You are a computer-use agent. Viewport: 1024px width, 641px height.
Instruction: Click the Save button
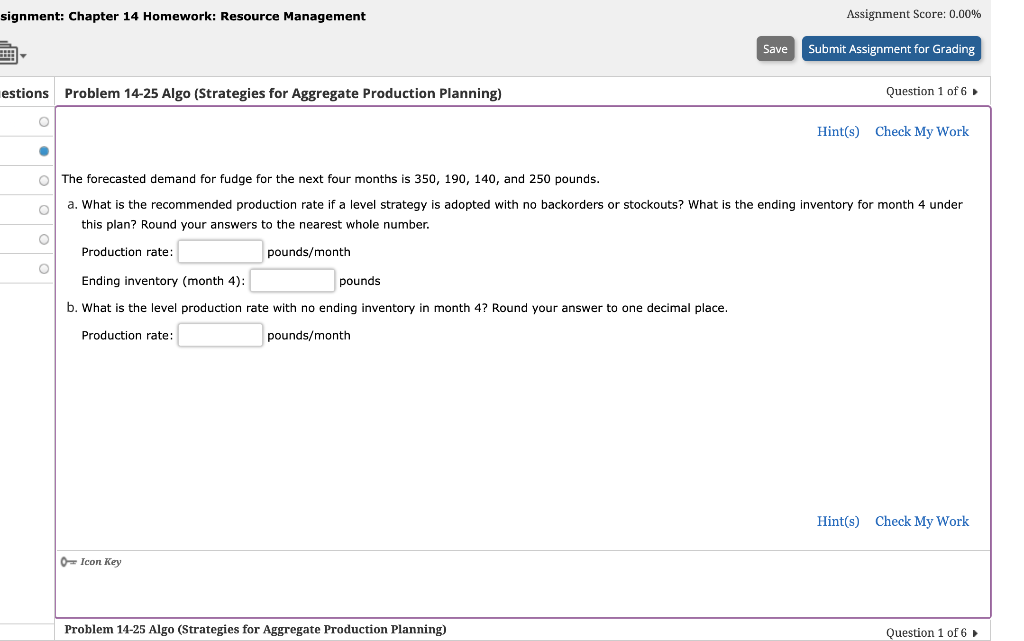pyautogui.click(x=775, y=48)
